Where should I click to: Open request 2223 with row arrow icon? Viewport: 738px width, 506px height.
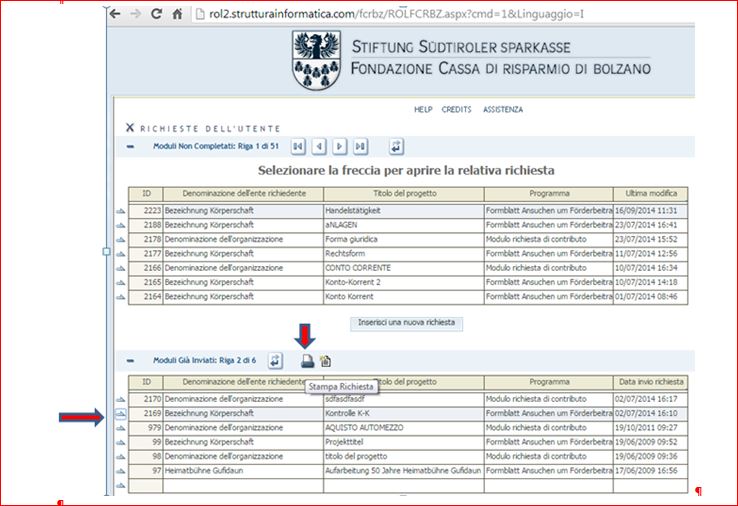(x=121, y=211)
